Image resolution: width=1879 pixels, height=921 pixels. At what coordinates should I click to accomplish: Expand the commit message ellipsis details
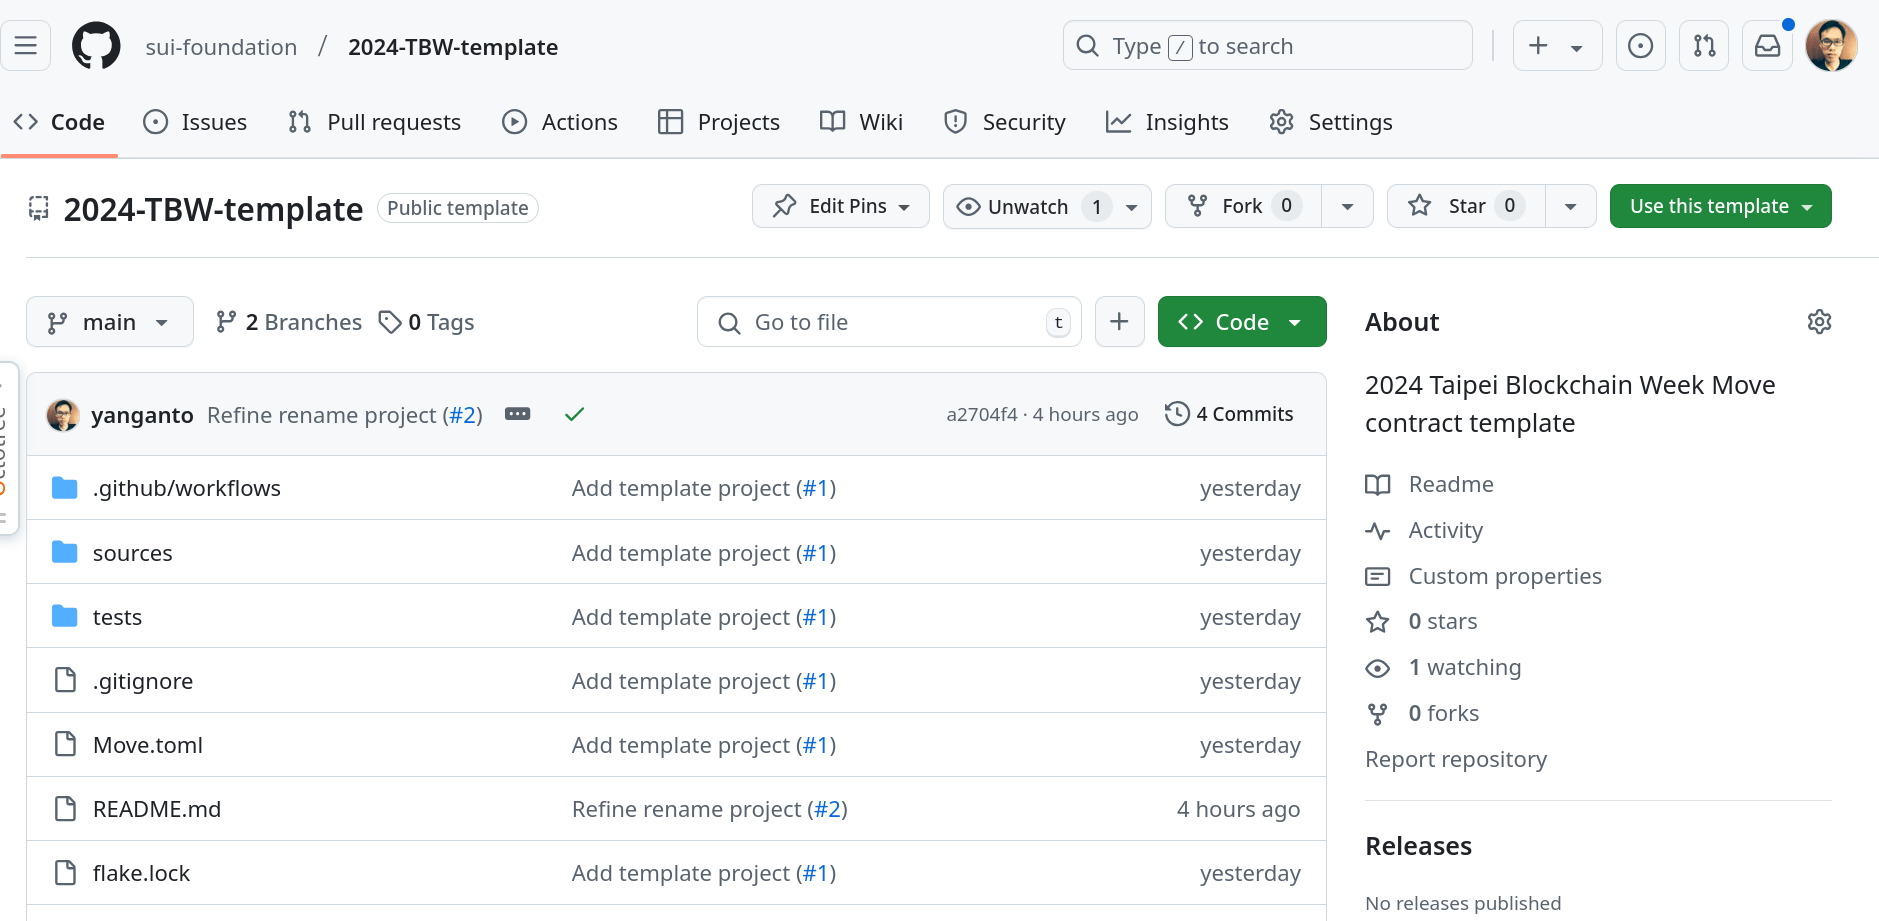click(x=517, y=414)
